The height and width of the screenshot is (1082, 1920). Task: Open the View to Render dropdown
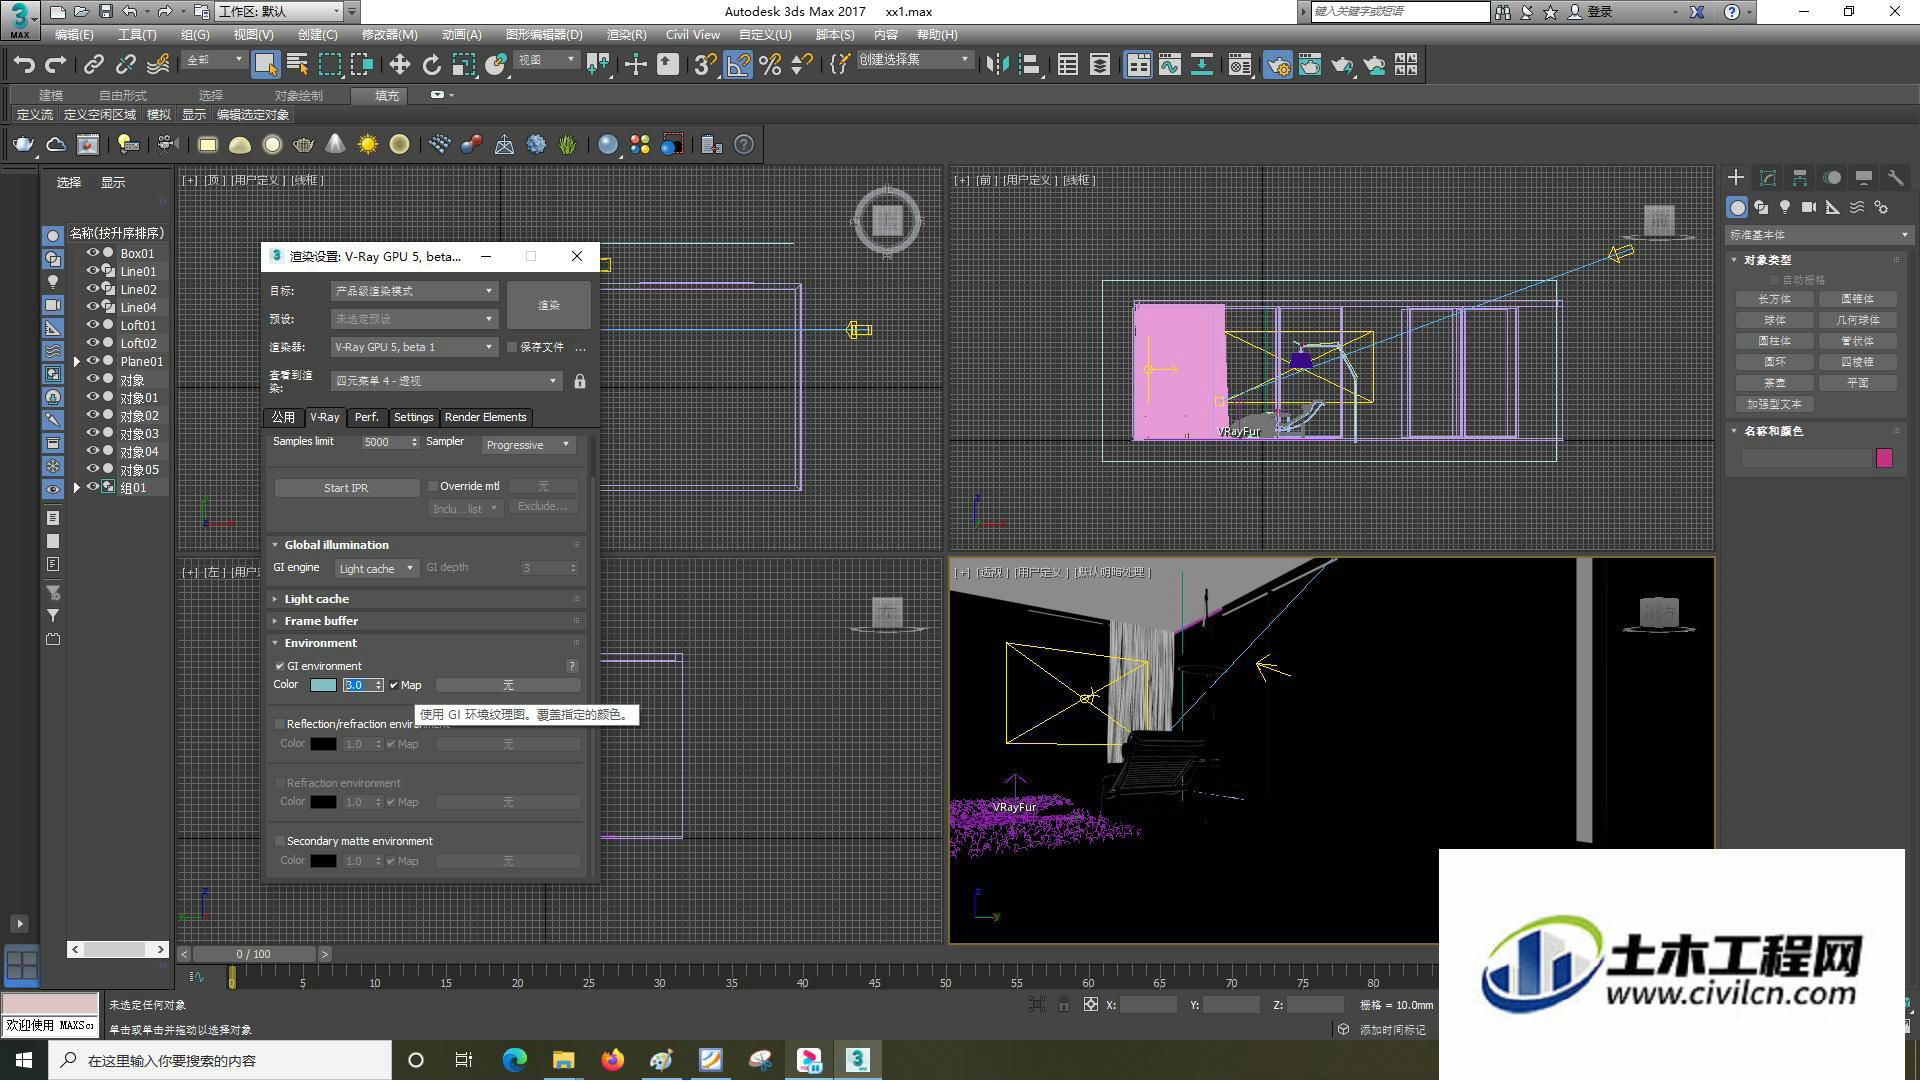click(x=447, y=381)
